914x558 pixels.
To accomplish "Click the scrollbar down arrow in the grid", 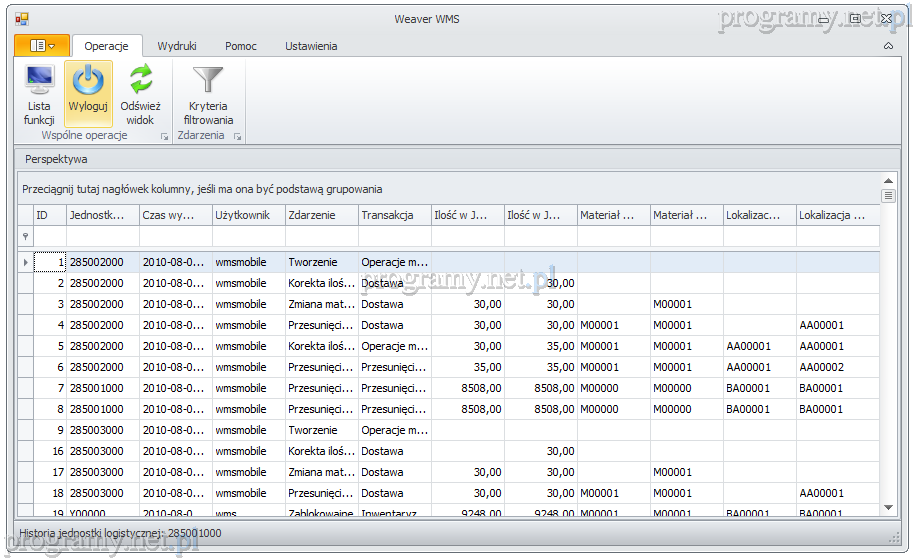I will [888, 508].
